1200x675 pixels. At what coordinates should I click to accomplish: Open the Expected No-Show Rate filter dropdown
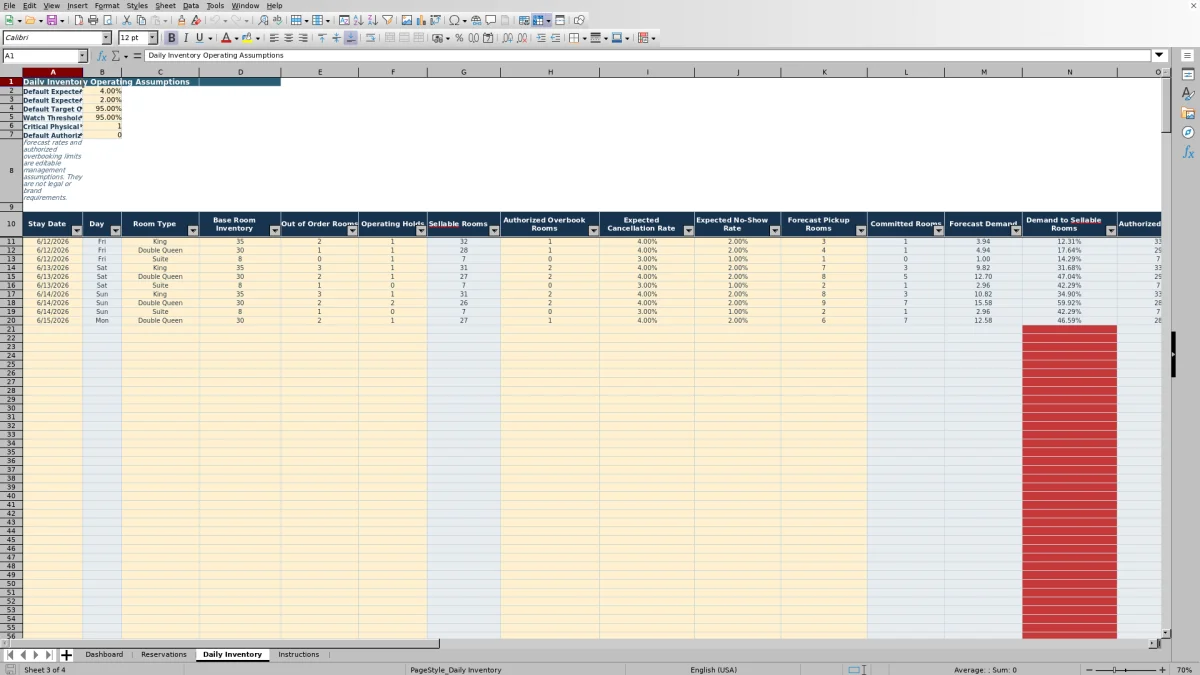[x=774, y=230]
